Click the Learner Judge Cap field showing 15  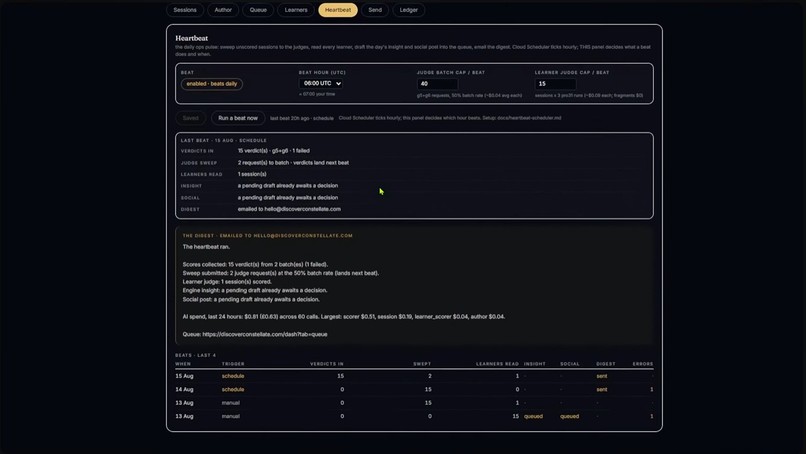click(555, 84)
